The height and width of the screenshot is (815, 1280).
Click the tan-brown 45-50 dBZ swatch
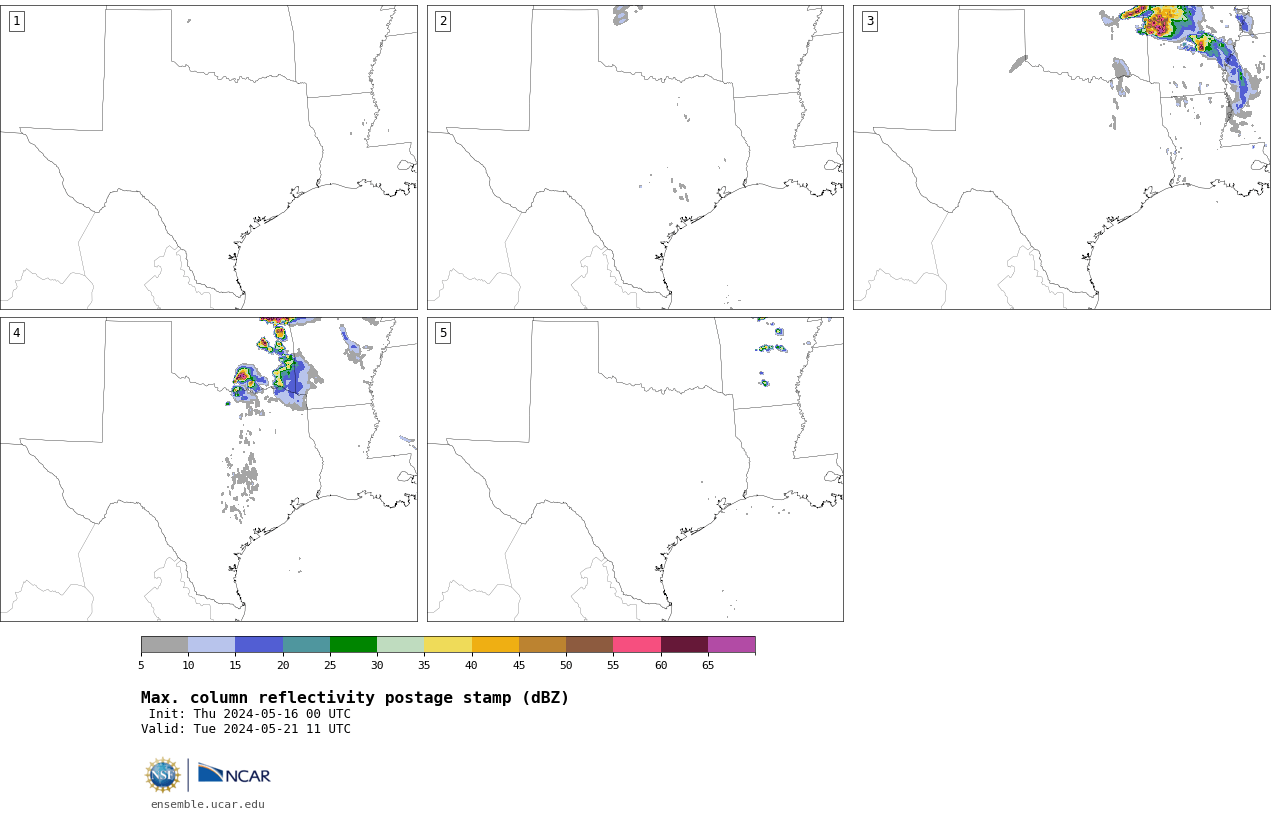click(x=542, y=644)
